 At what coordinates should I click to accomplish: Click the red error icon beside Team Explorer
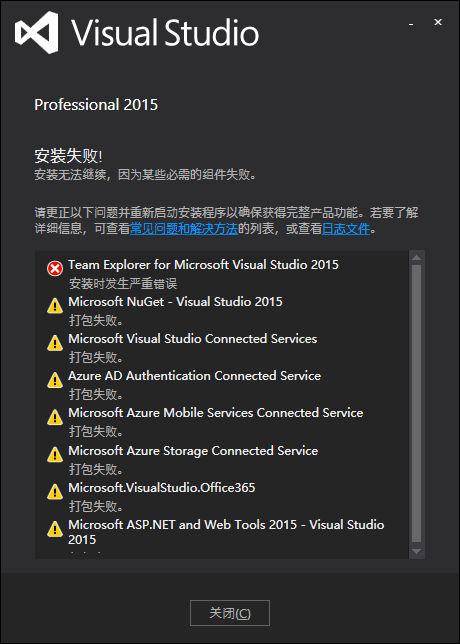click(x=55, y=269)
